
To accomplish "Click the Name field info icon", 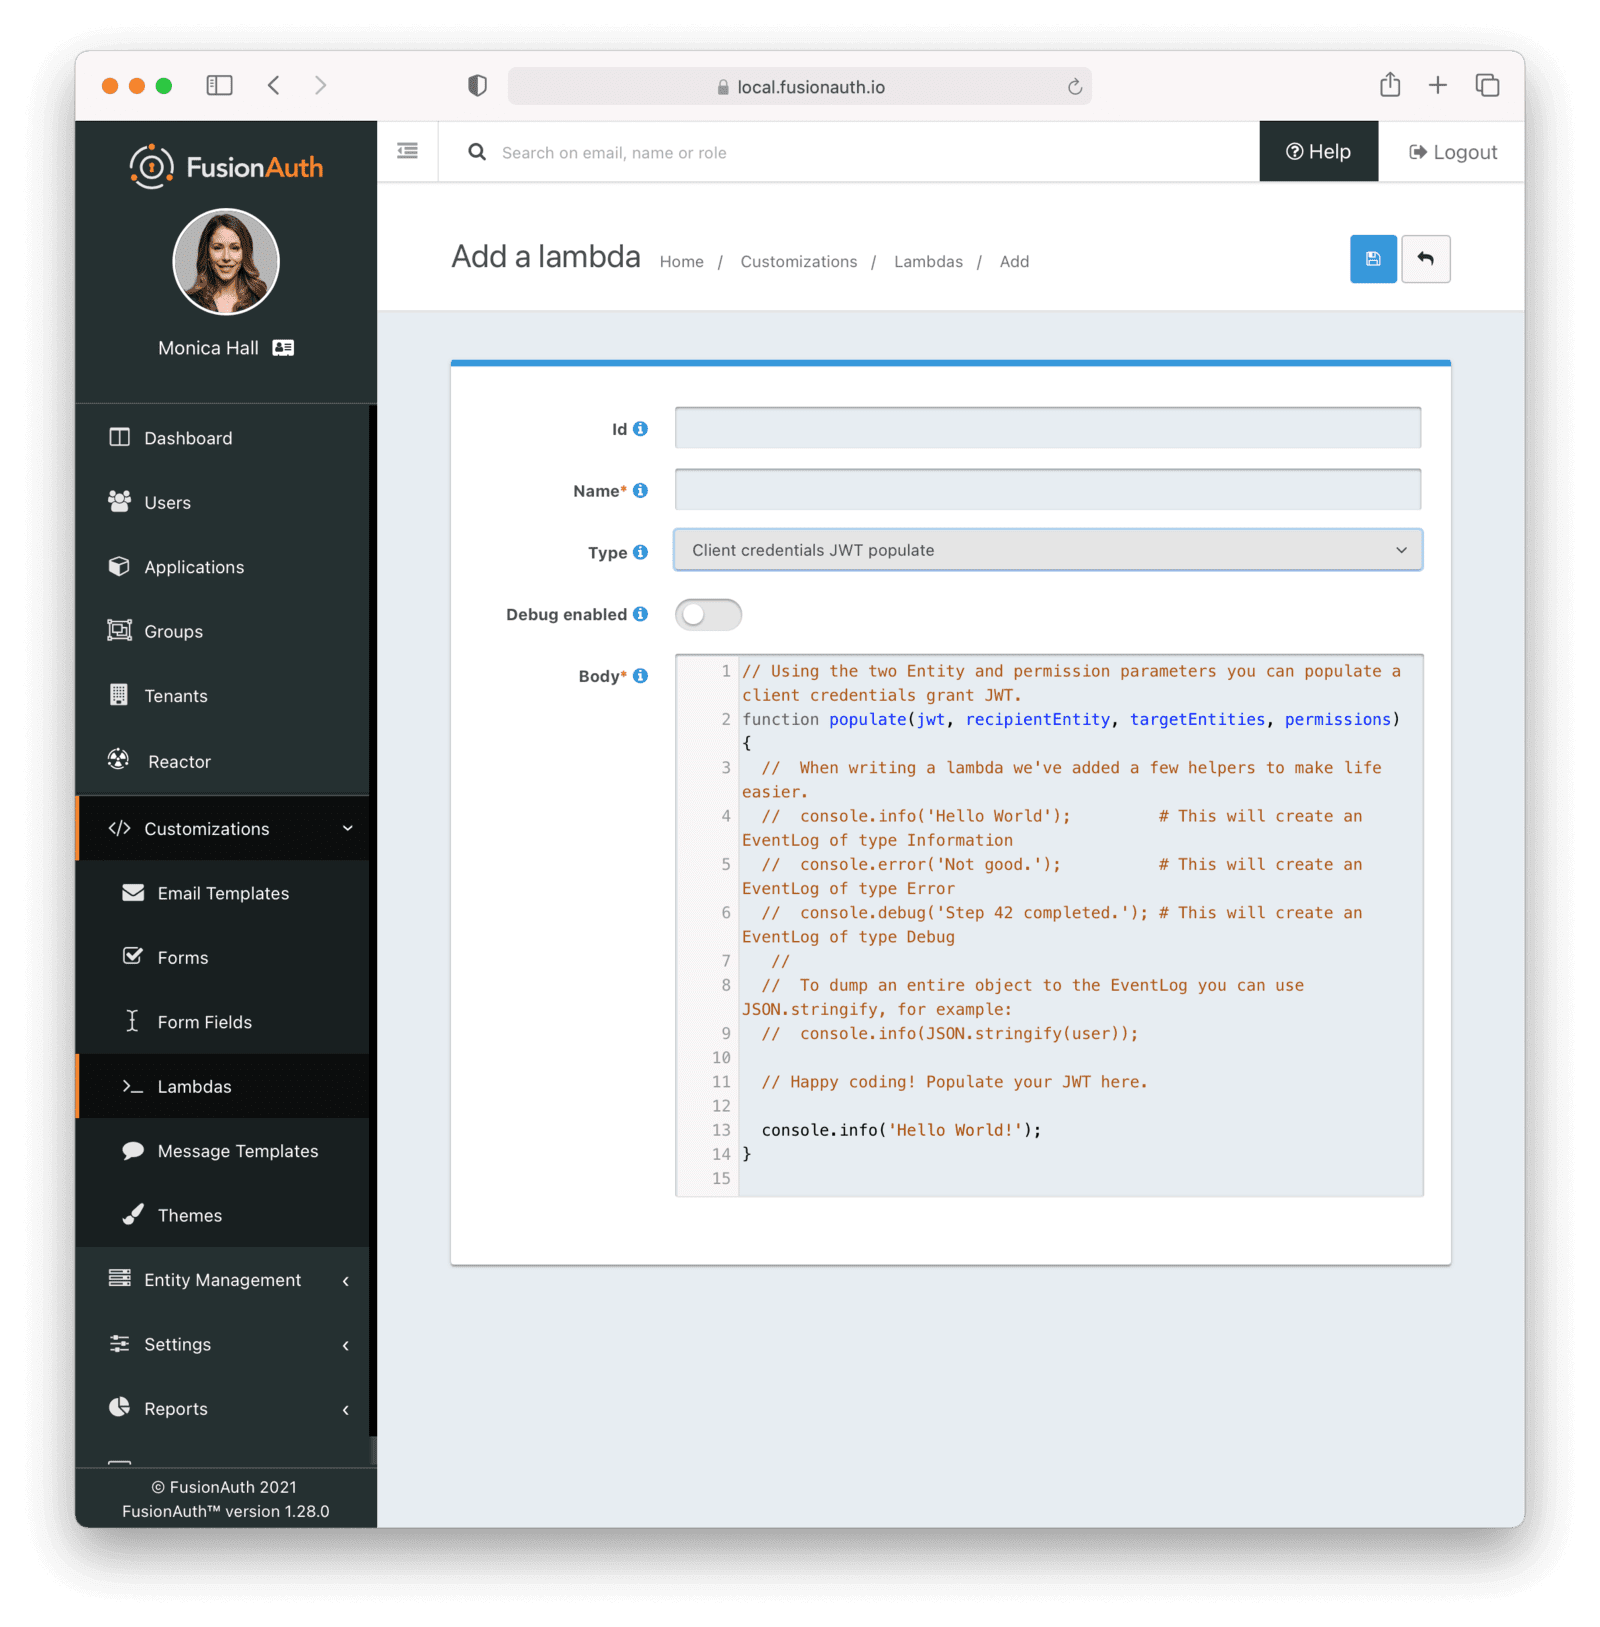I will tap(640, 490).
